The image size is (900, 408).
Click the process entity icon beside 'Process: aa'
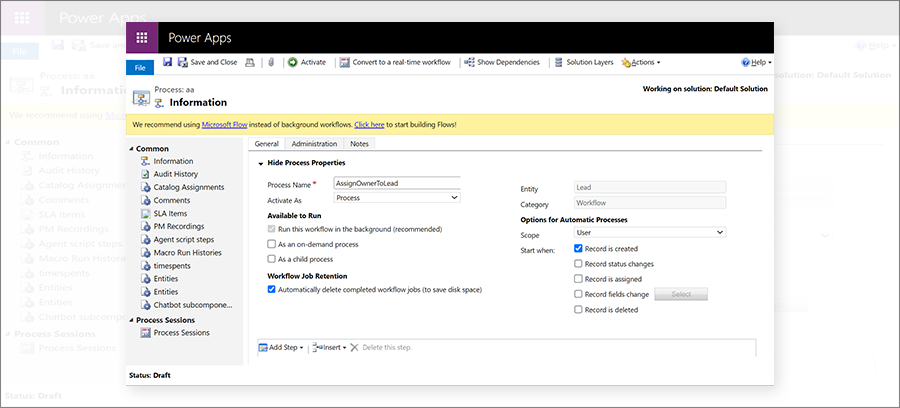pyautogui.click(x=141, y=98)
